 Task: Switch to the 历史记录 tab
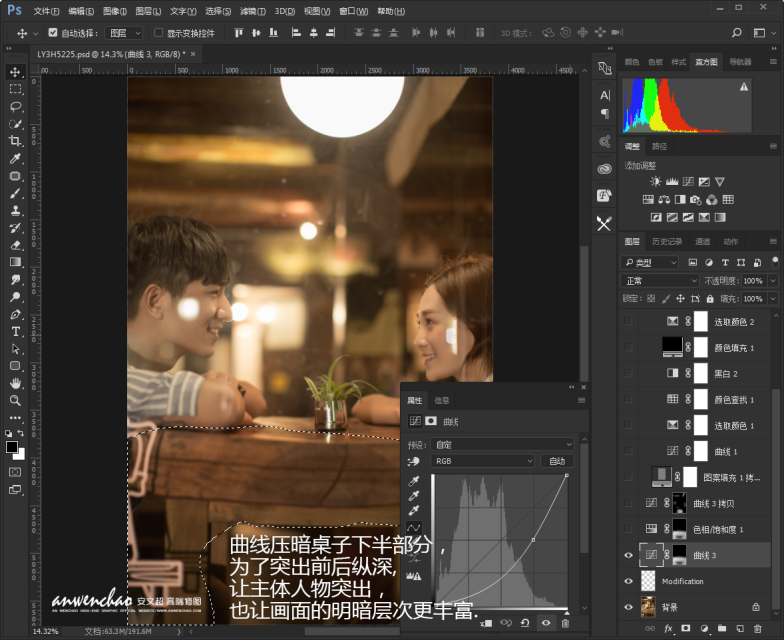click(667, 242)
